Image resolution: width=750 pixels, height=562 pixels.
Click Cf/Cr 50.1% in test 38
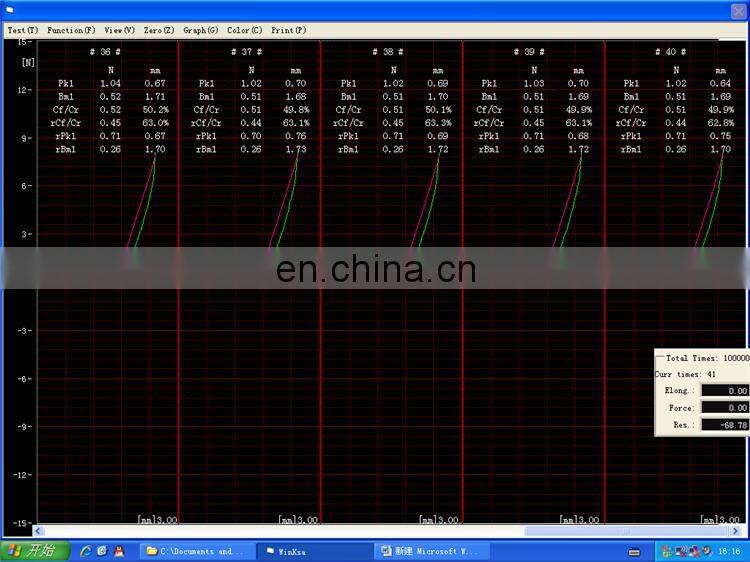[438, 110]
